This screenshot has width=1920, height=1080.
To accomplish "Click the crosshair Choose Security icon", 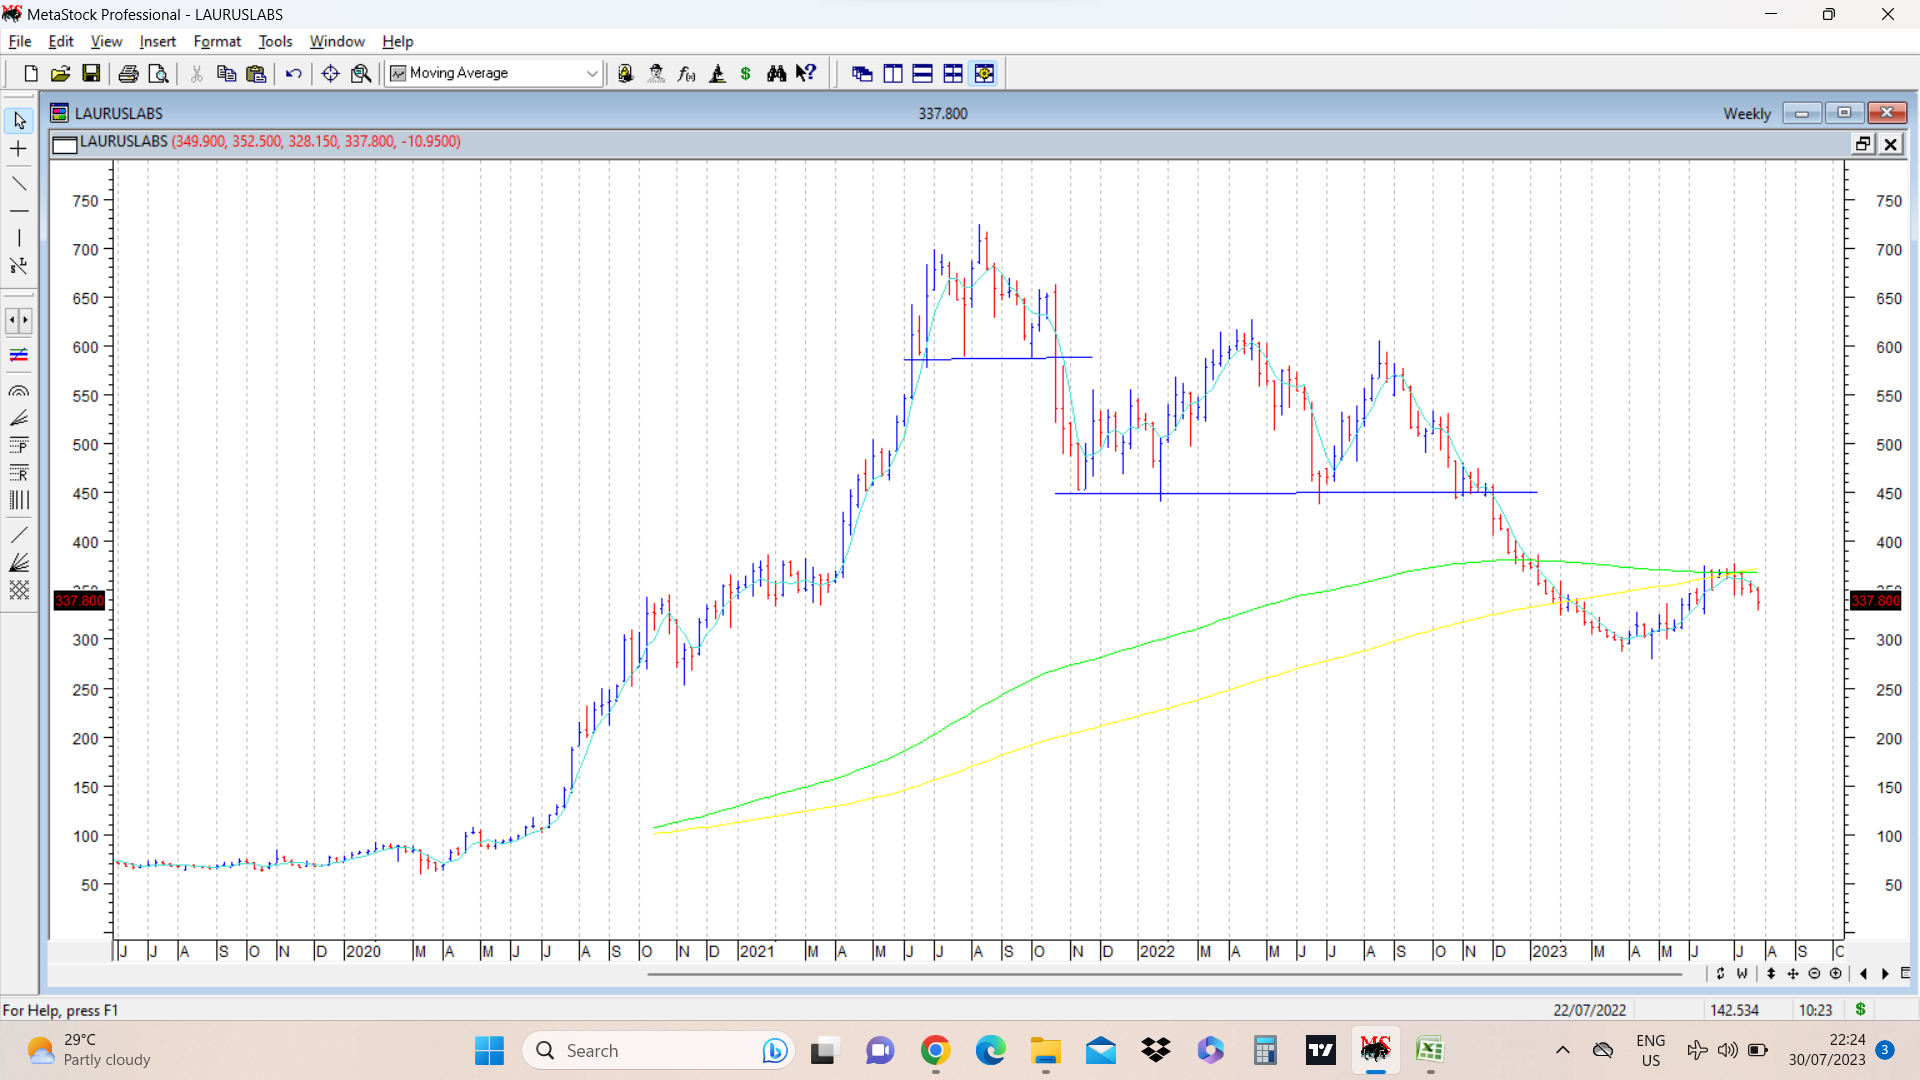I will click(330, 73).
